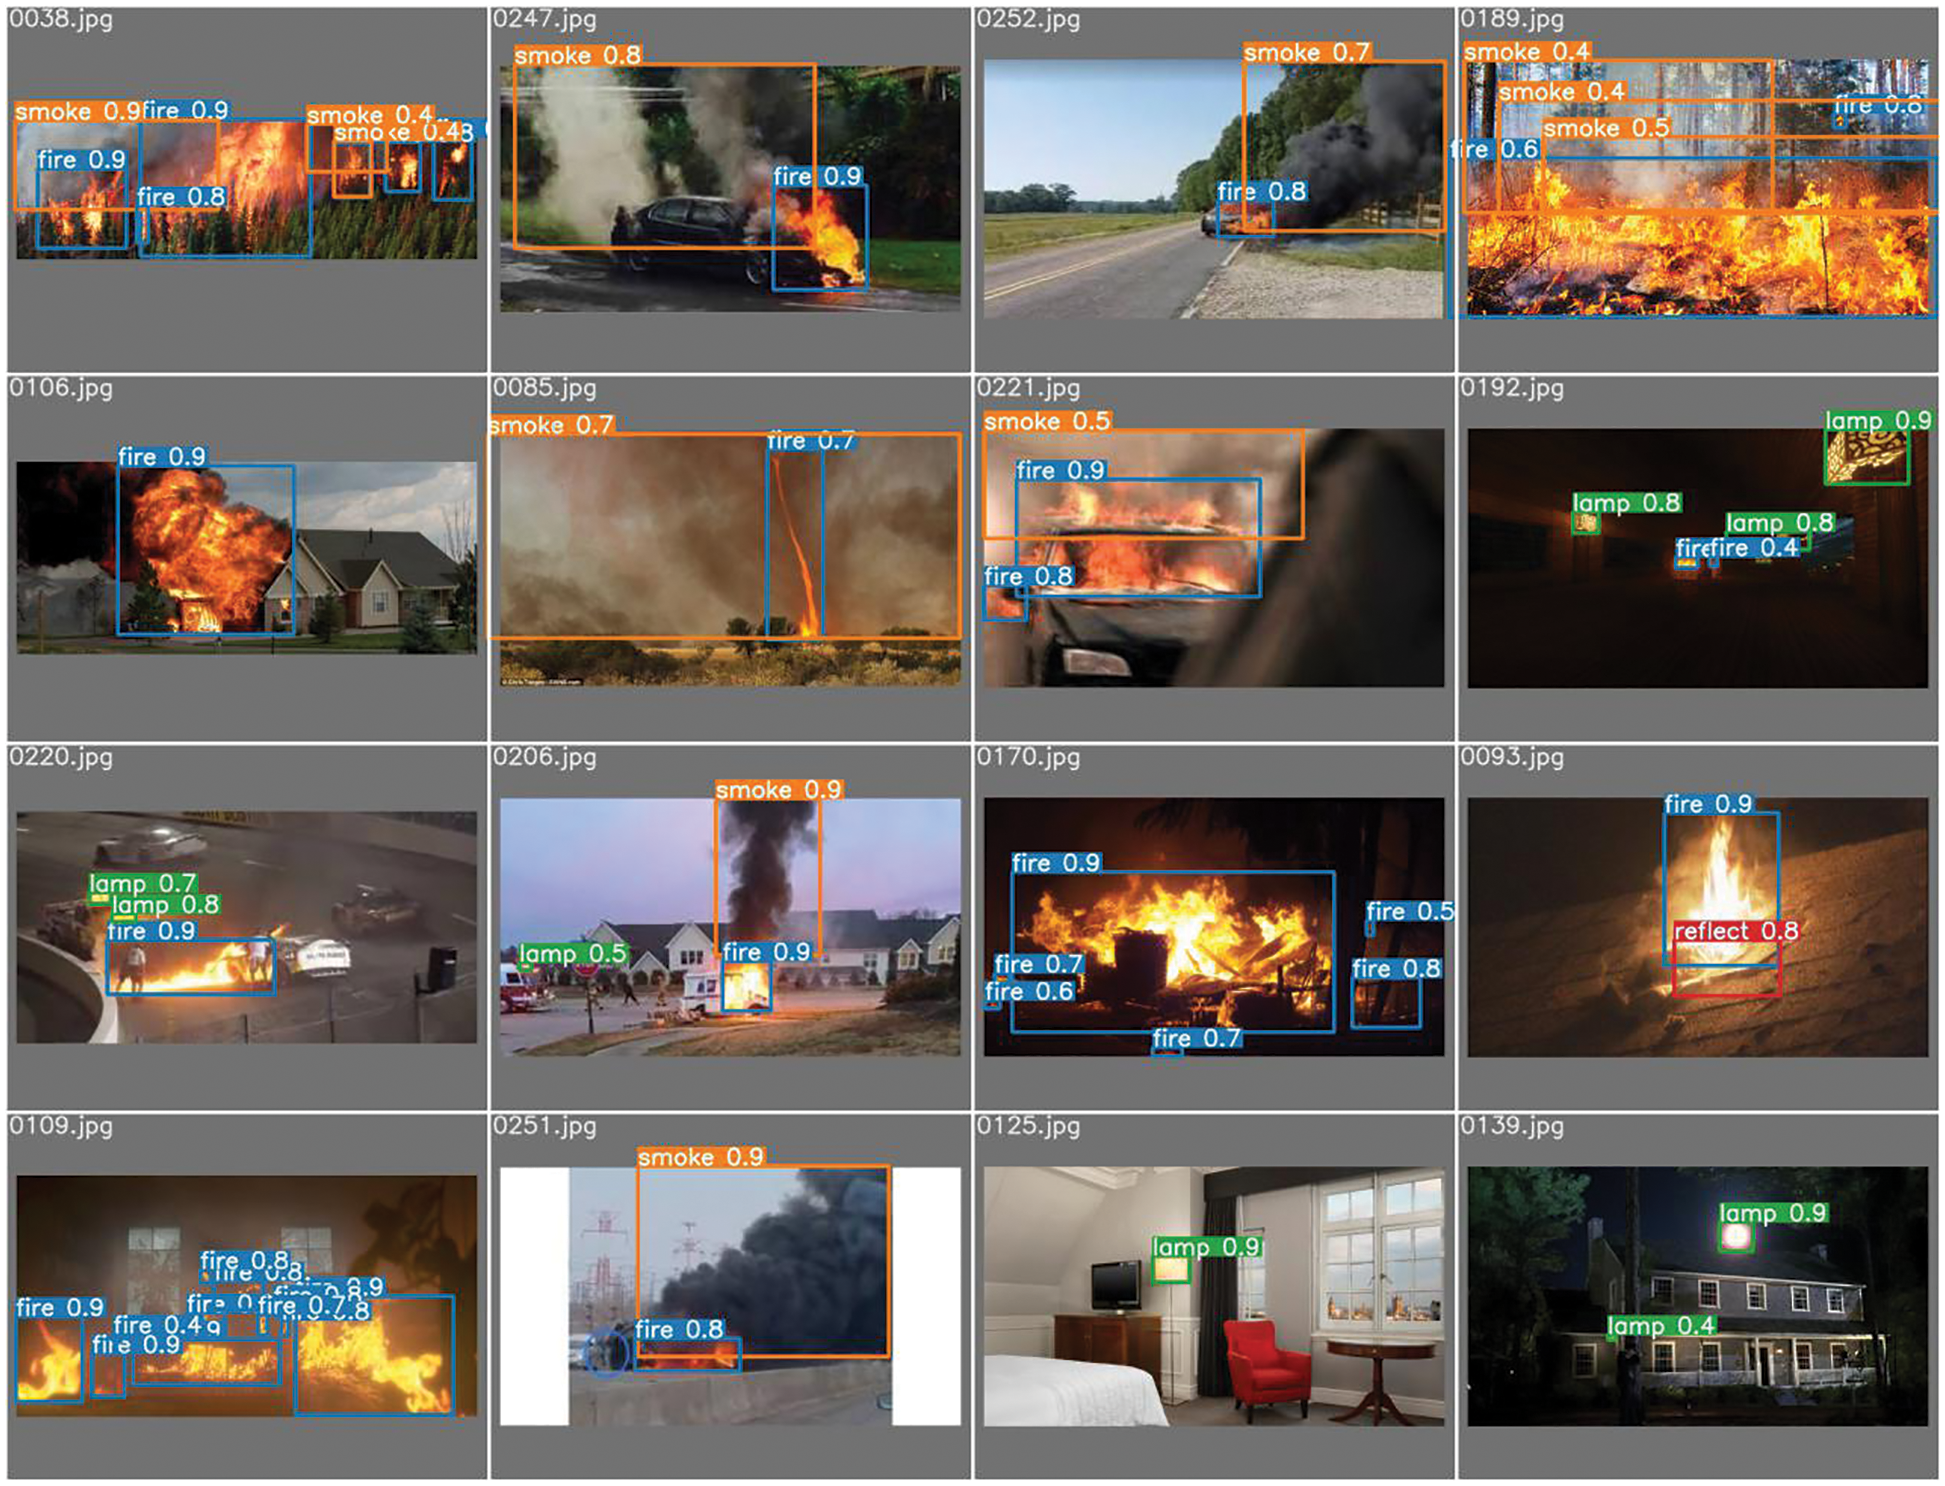Image resolution: width=1945 pixels, height=1486 pixels.
Task: Click 'smoke 0.7' label in 0085.jpg
Action: click(x=551, y=425)
